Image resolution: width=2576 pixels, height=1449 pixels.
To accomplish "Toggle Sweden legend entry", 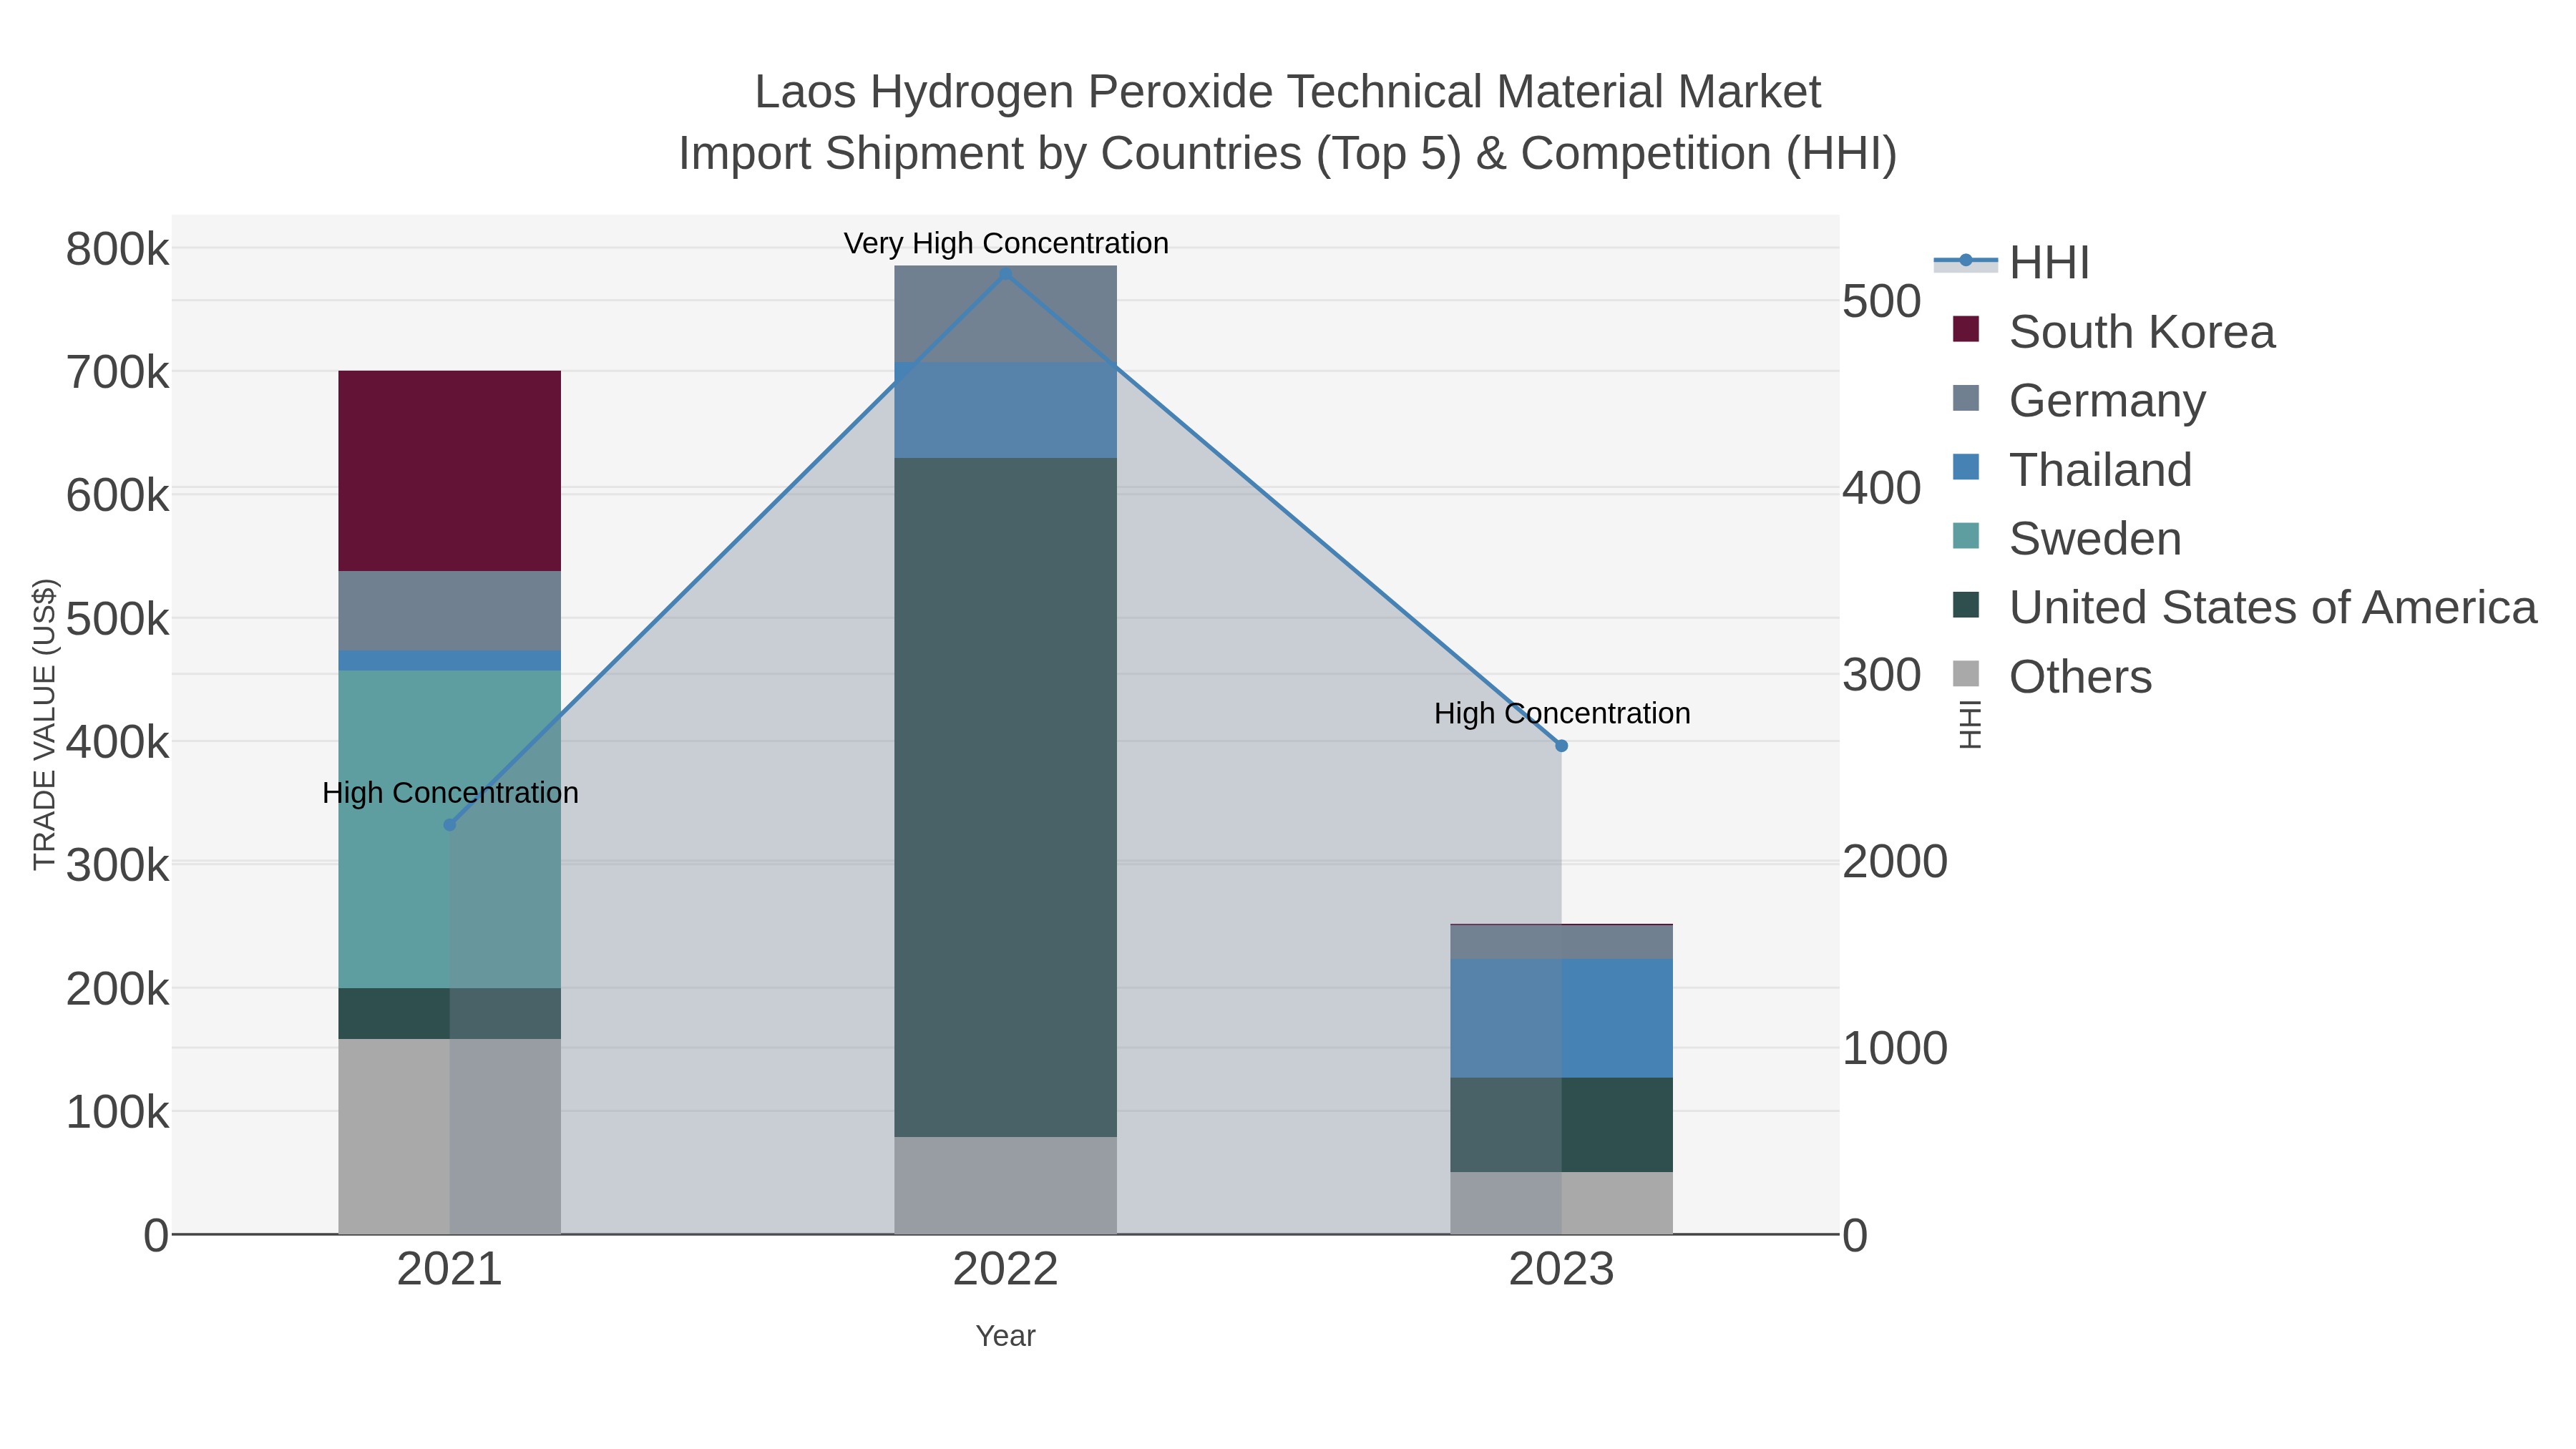I will 2066,538.
